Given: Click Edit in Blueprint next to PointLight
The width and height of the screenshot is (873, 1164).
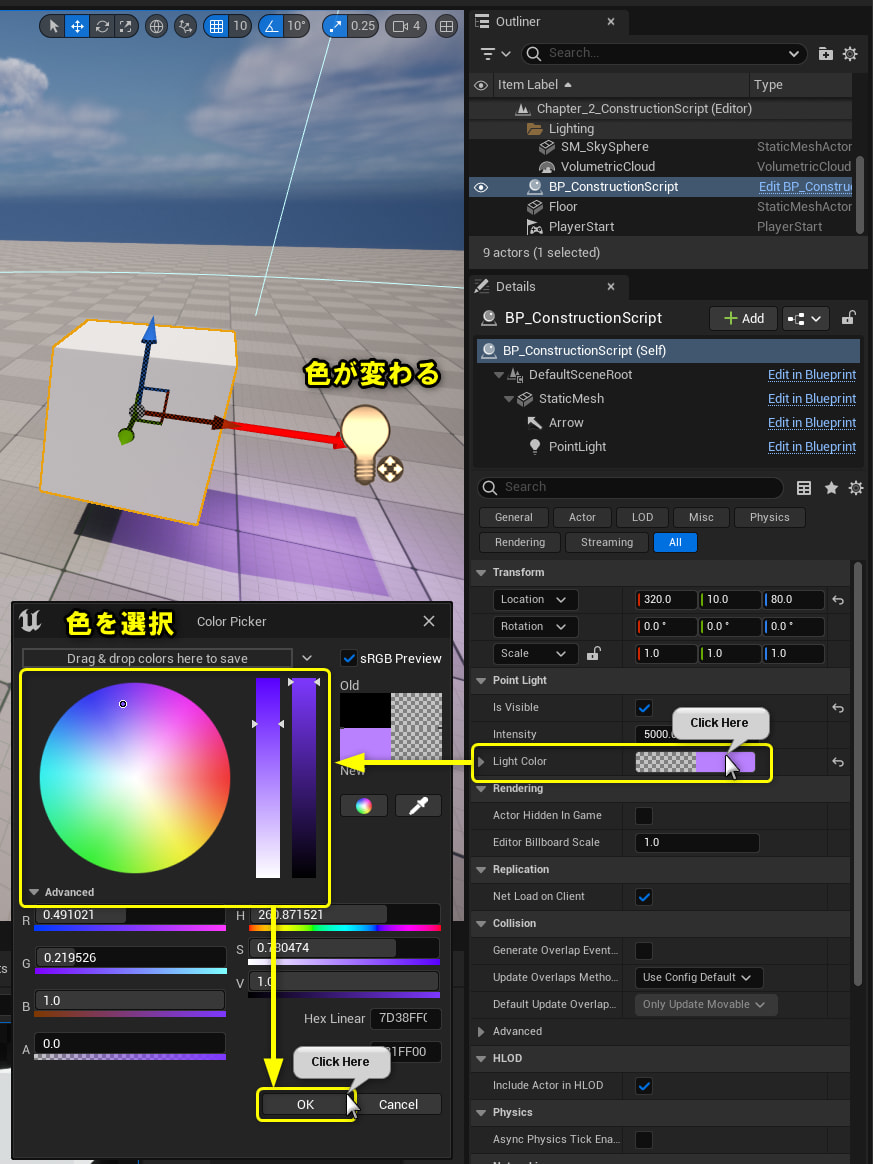Looking at the screenshot, I should point(811,446).
